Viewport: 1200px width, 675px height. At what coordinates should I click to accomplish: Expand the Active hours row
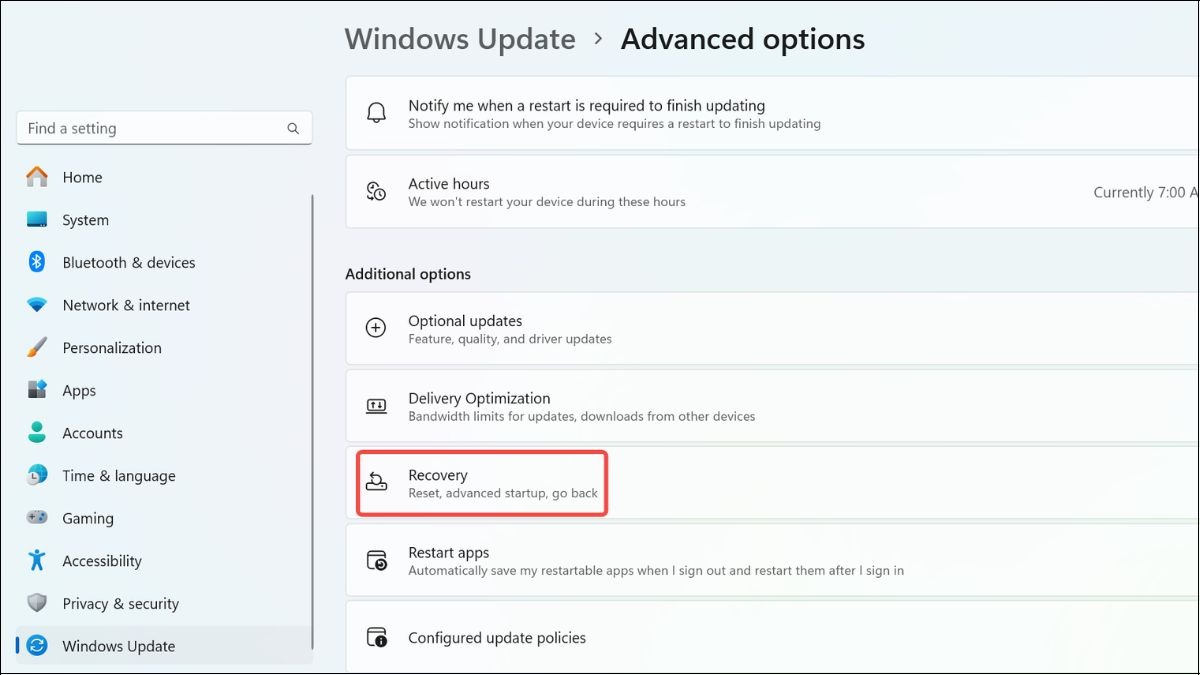[772, 191]
